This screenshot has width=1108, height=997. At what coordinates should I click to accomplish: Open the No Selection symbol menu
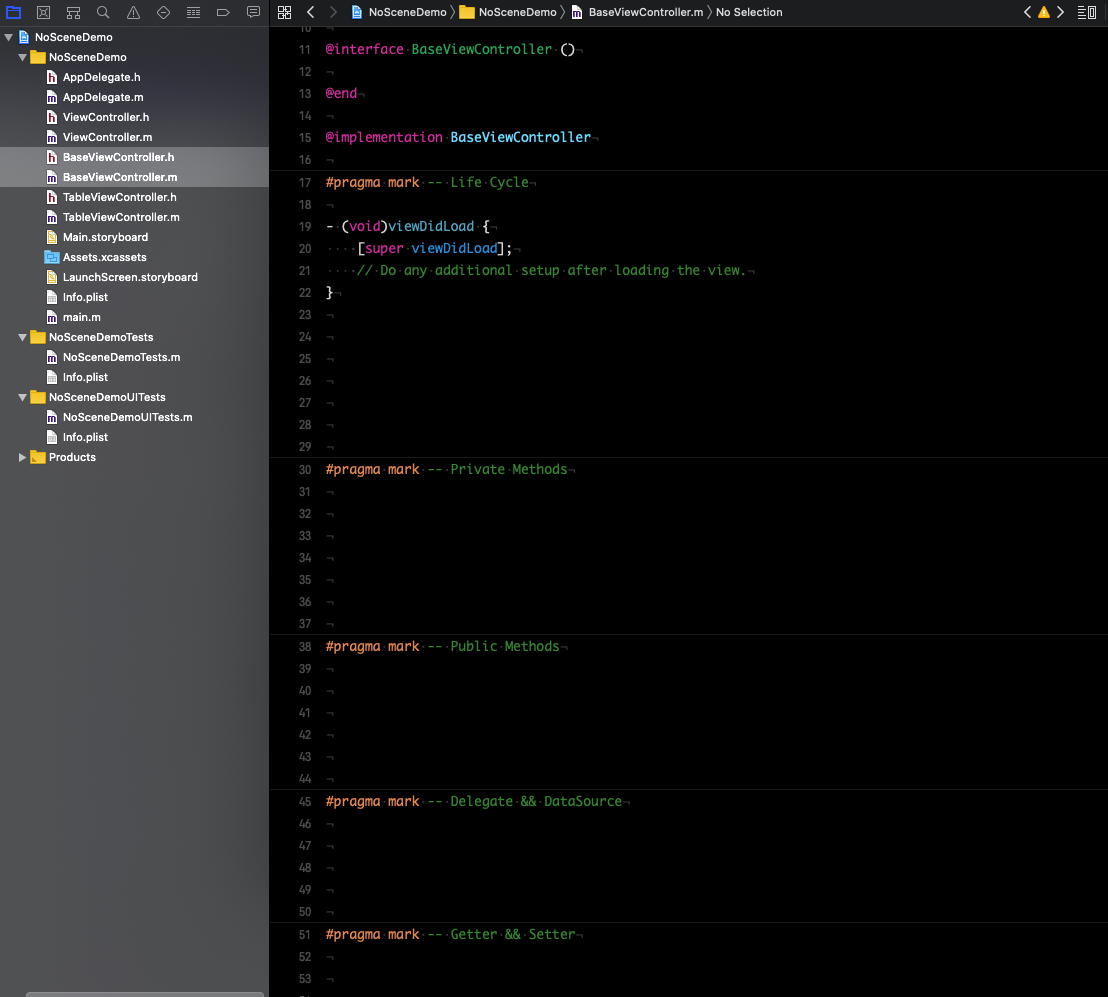pos(749,12)
